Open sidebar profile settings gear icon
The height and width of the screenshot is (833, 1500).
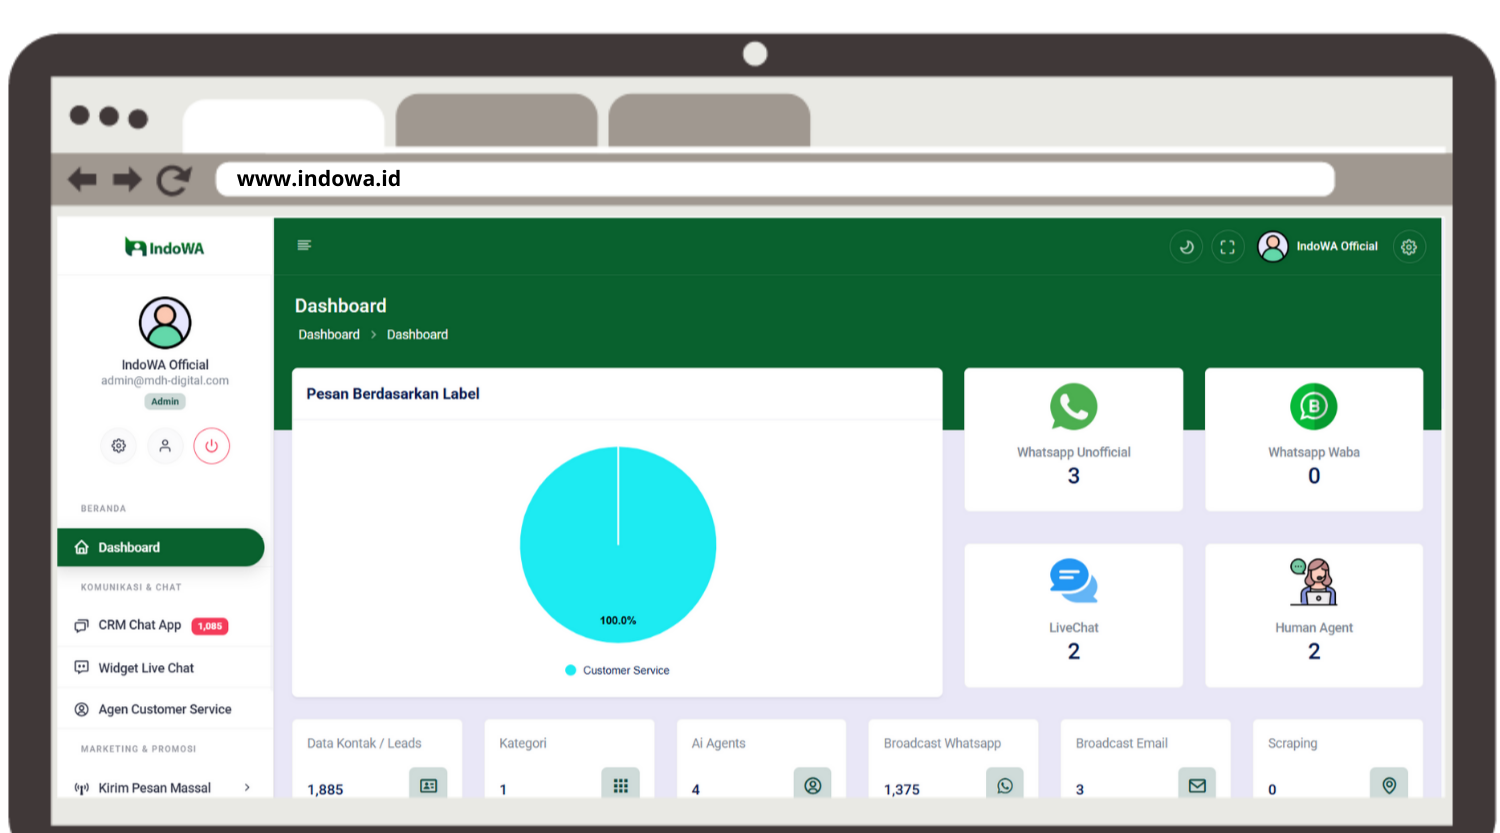tap(119, 446)
